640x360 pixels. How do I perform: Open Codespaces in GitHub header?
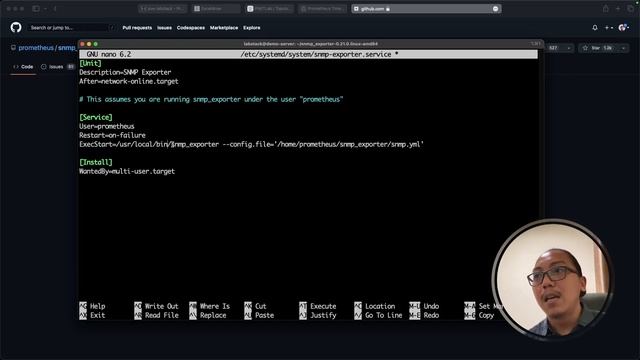pyautogui.click(x=191, y=28)
